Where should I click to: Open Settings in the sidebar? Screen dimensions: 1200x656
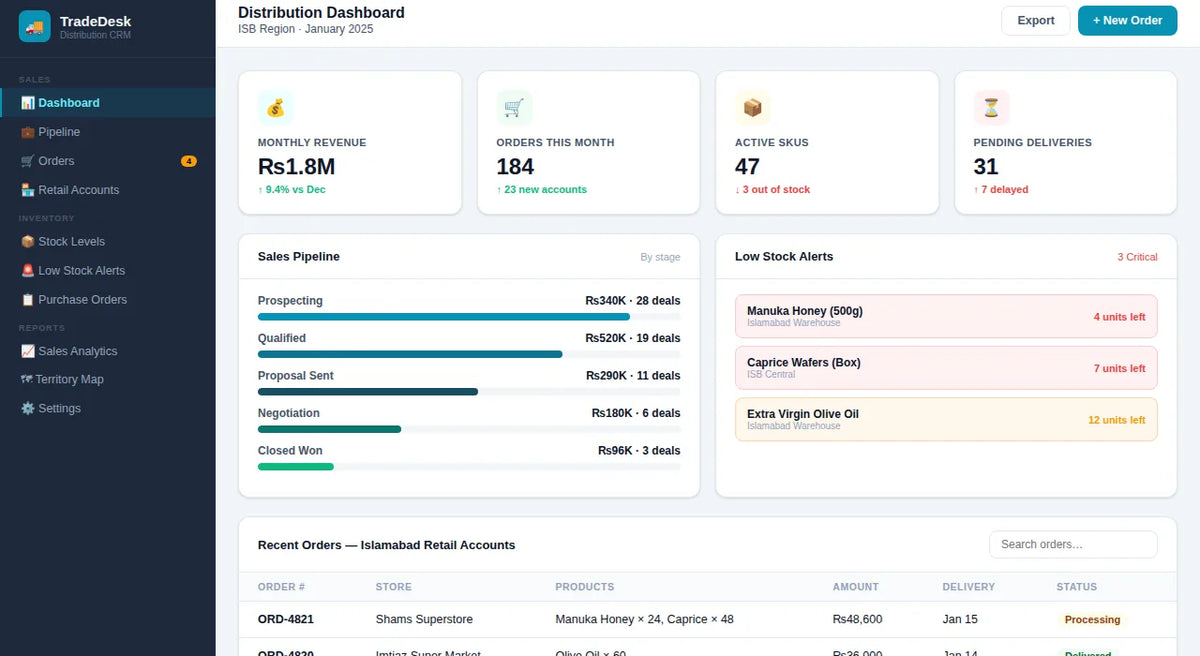(108, 408)
